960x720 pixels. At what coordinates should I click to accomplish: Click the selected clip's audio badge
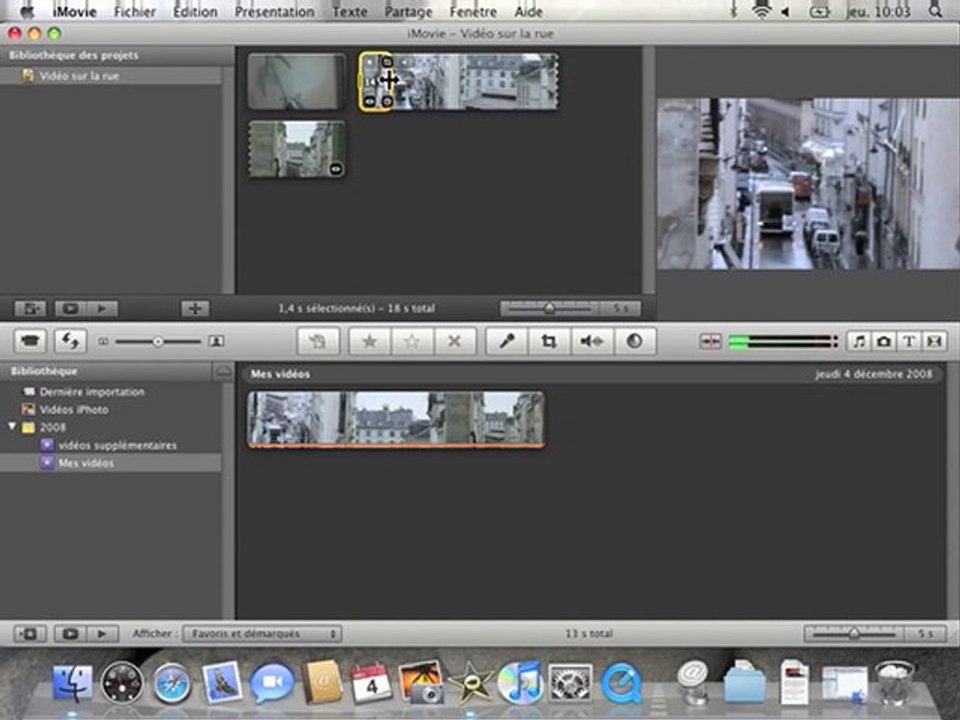[403, 62]
